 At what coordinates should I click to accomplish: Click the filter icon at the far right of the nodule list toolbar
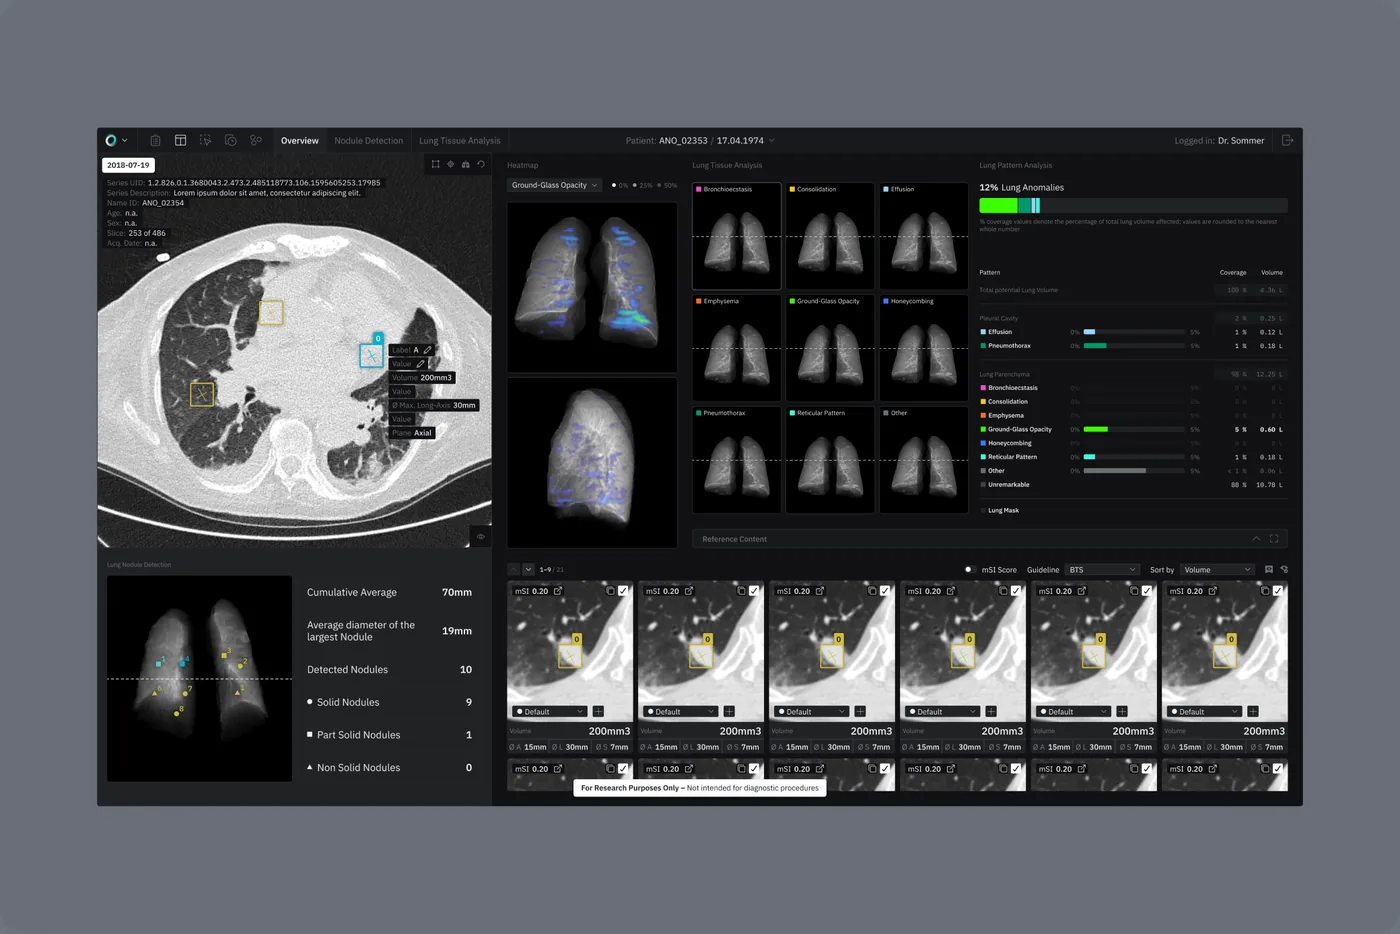(1284, 569)
